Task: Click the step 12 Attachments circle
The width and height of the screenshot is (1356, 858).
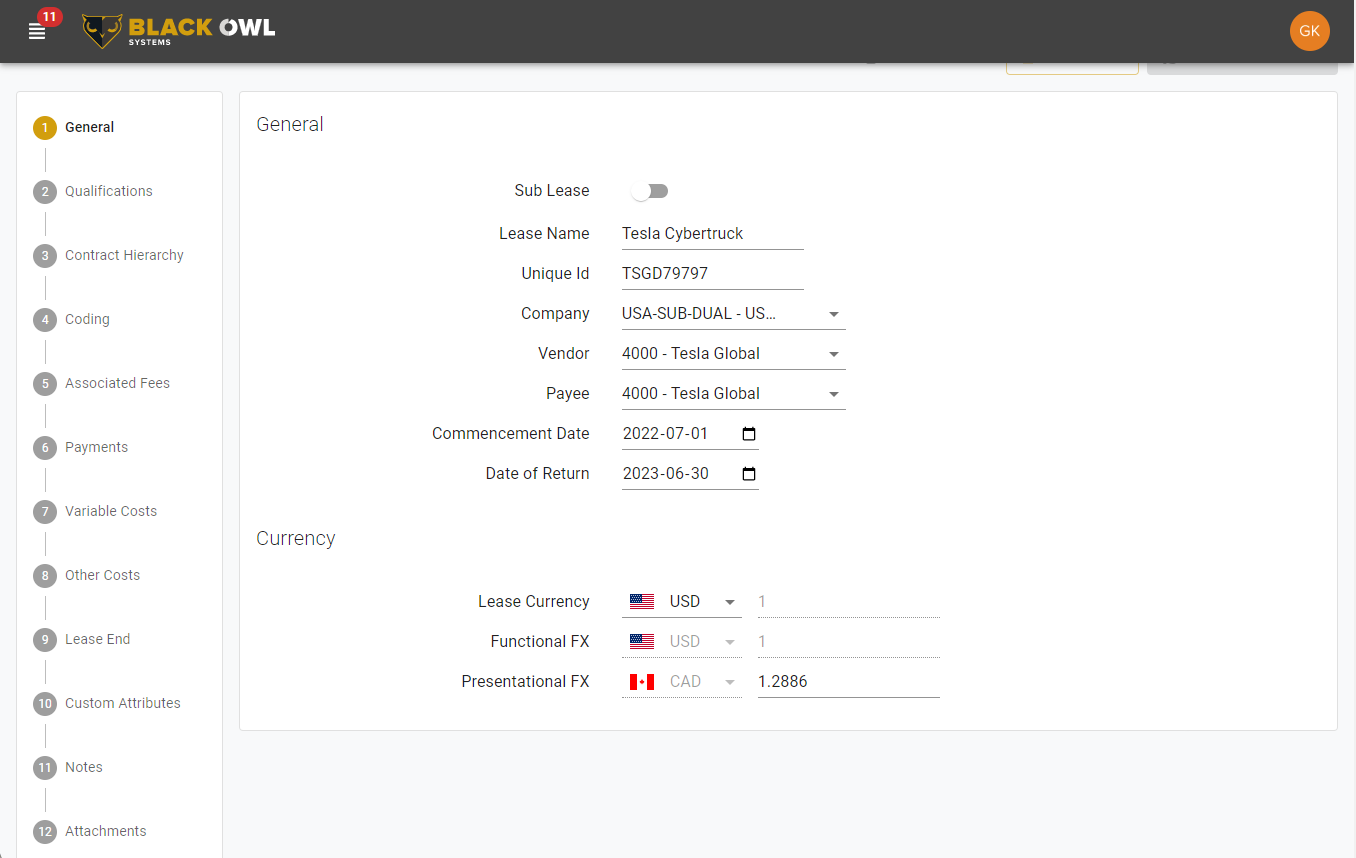Action: pyautogui.click(x=45, y=831)
